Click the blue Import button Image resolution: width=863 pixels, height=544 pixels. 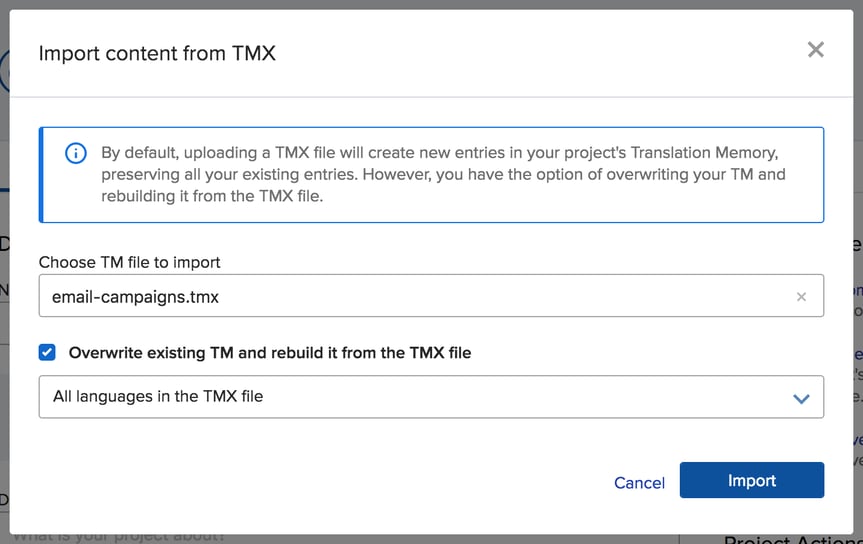[x=751, y=480]
